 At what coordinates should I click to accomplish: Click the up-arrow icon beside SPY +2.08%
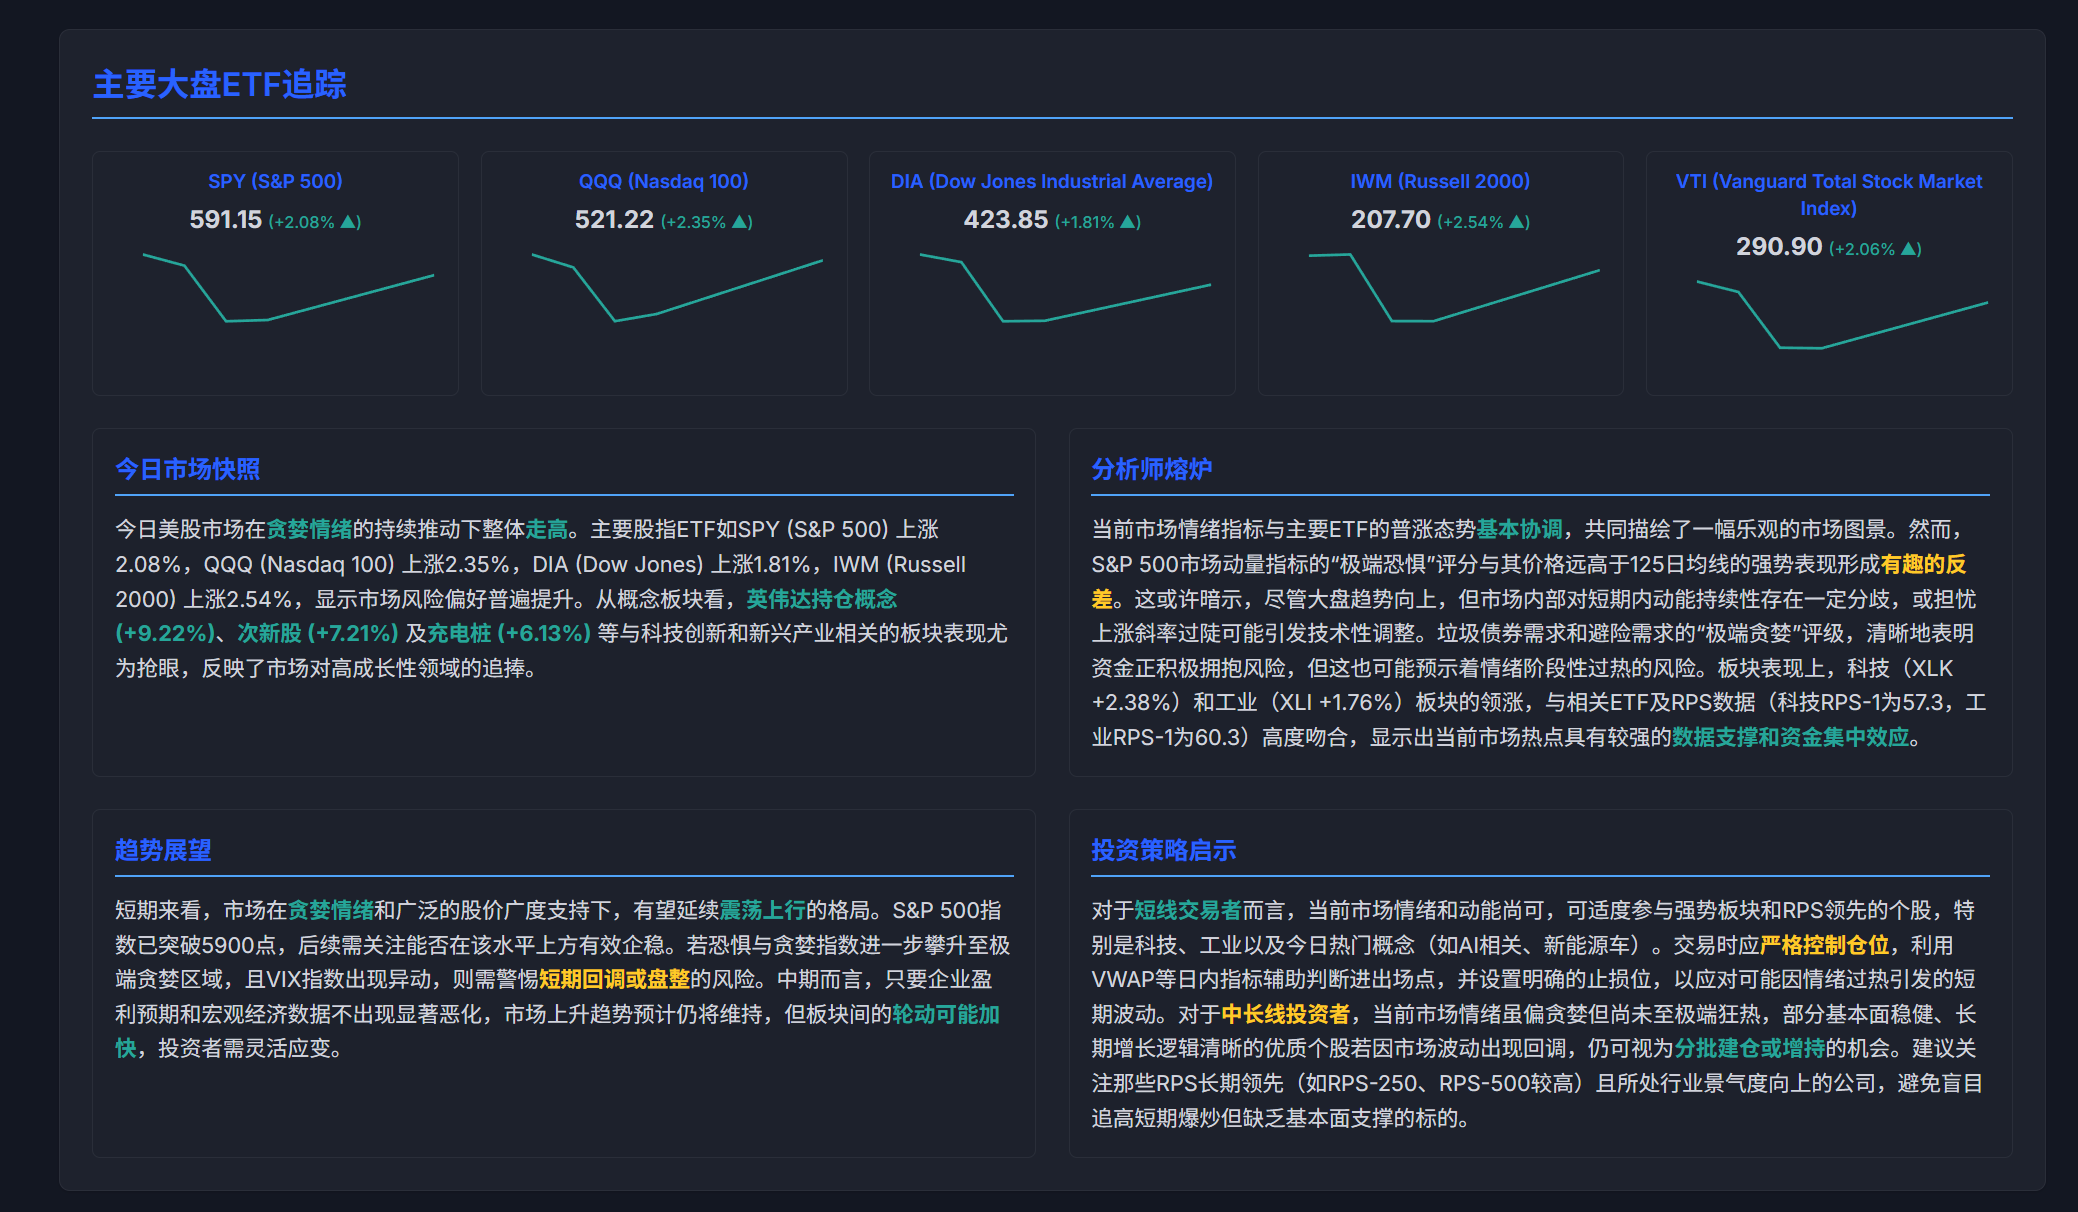(x=349, y=221)
